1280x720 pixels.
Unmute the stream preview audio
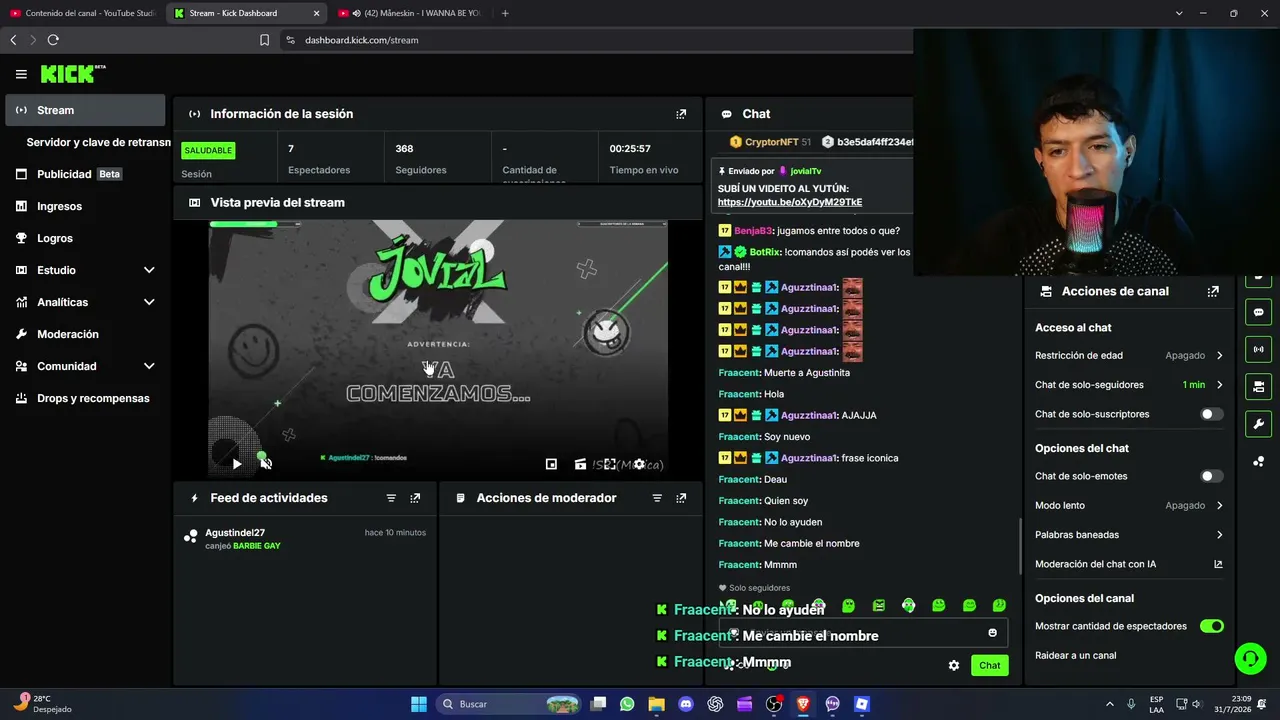(266, 464)
